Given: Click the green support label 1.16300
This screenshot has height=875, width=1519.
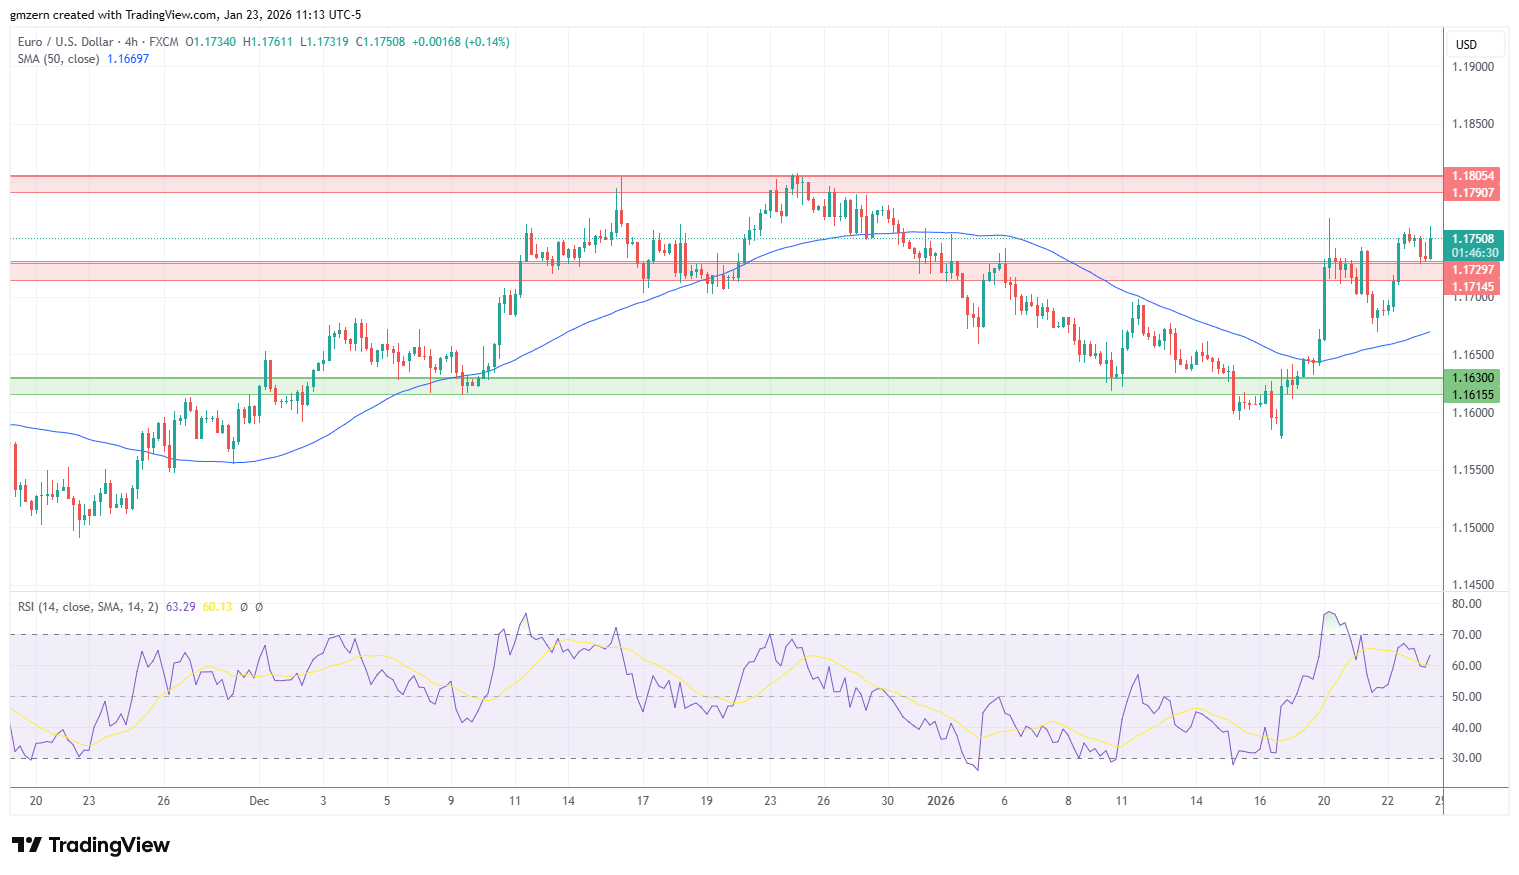Looking at the screenshot, I should coord(1473,378).
